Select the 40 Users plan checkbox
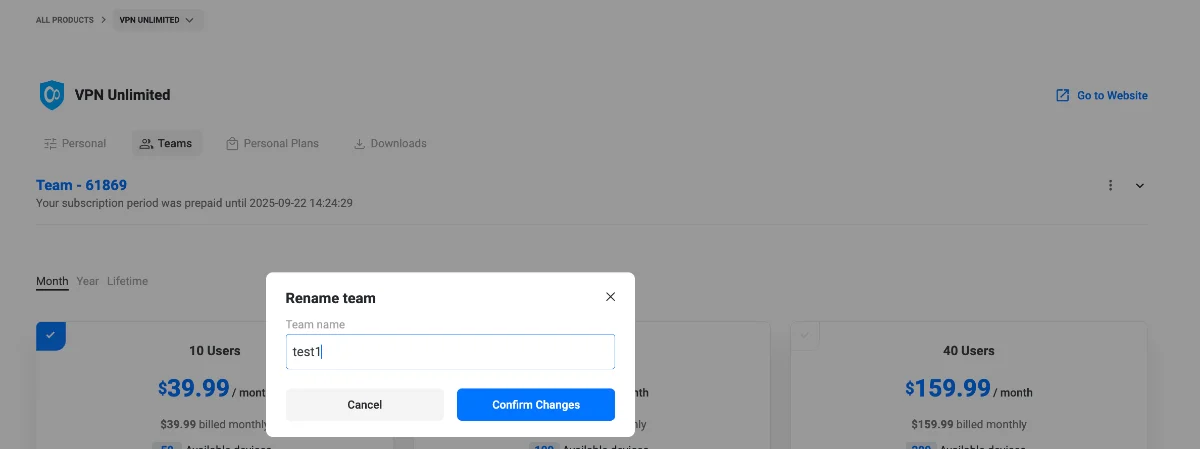This screenshot has width=1200, height=449. coord(805,335)
